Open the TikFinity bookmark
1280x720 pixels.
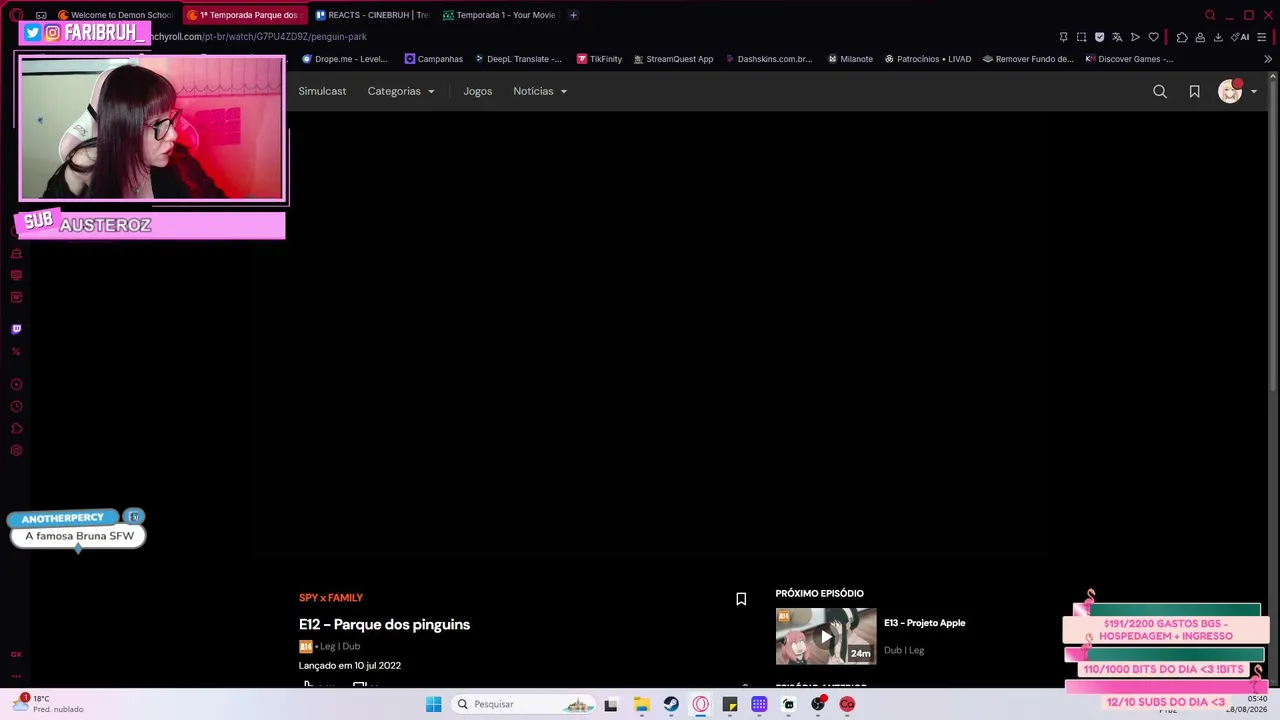click(599, 59)
